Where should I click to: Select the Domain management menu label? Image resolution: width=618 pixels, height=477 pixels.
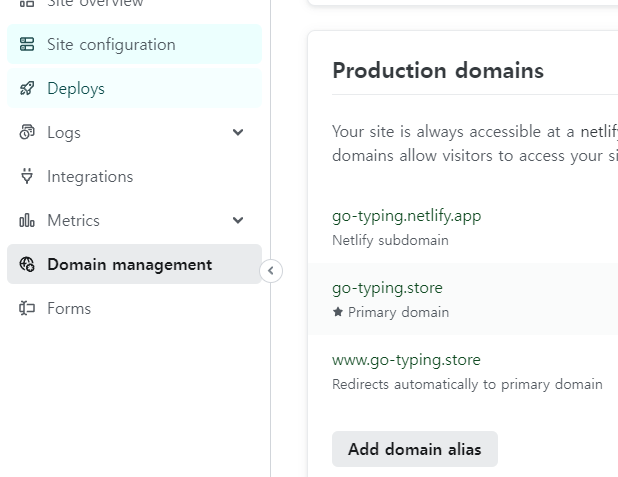(x=129, y=265)
